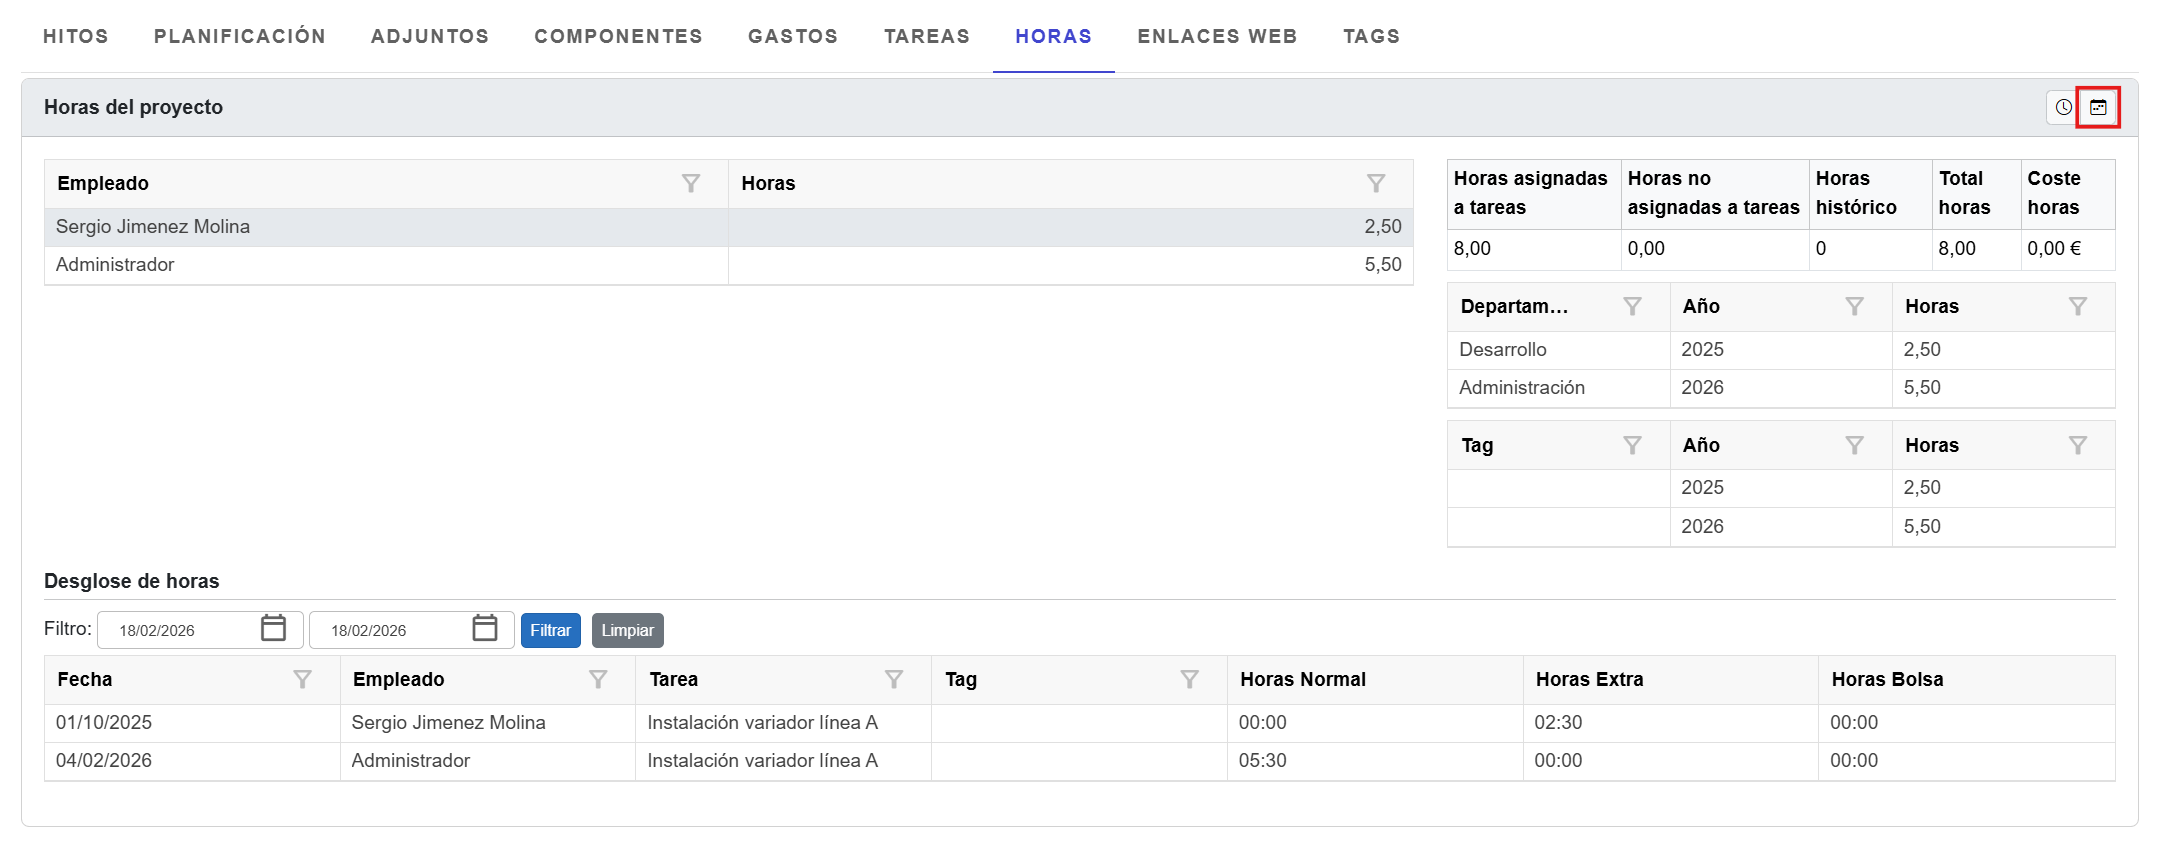Open filter for Empleado column in top table

click(690, 183)
